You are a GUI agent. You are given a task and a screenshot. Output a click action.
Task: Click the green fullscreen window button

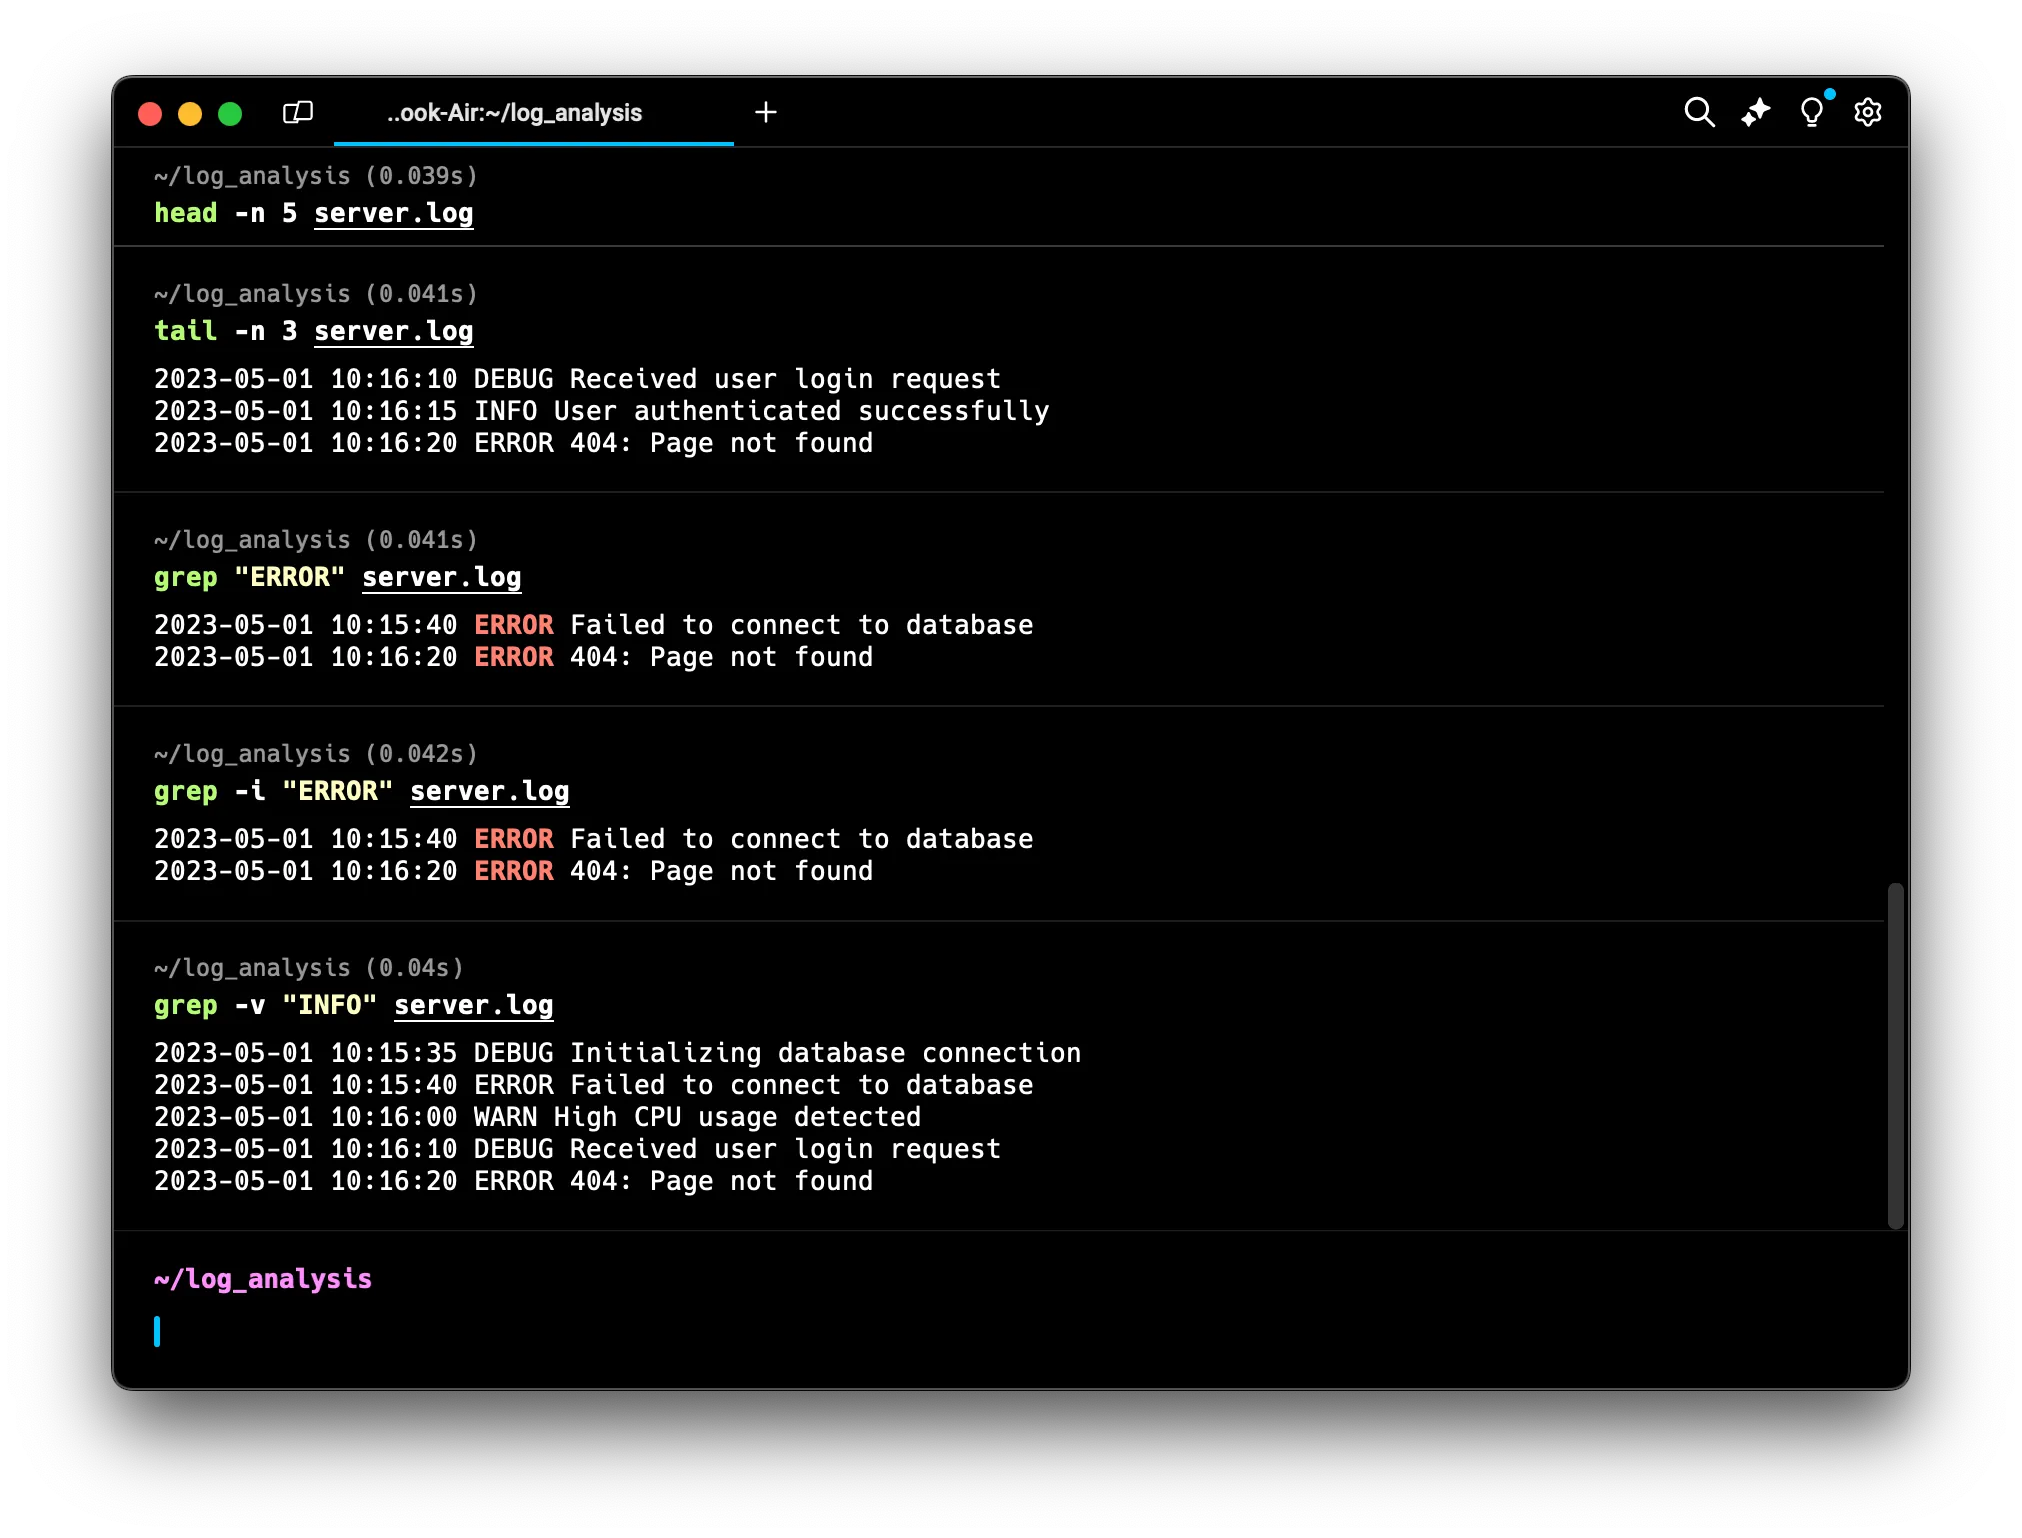230,114
